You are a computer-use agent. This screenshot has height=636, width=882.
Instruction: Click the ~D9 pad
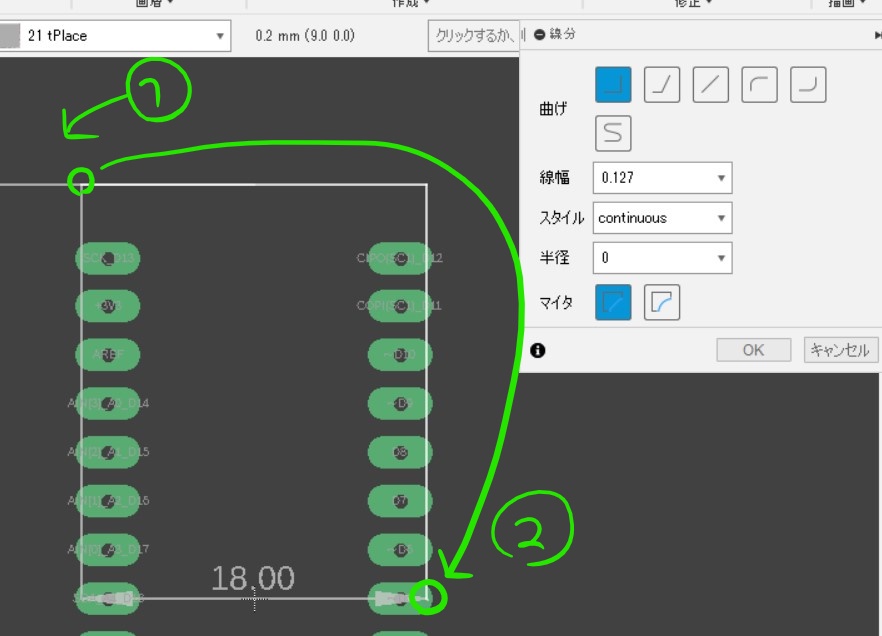pyautogui.click(x=400, y=403)
